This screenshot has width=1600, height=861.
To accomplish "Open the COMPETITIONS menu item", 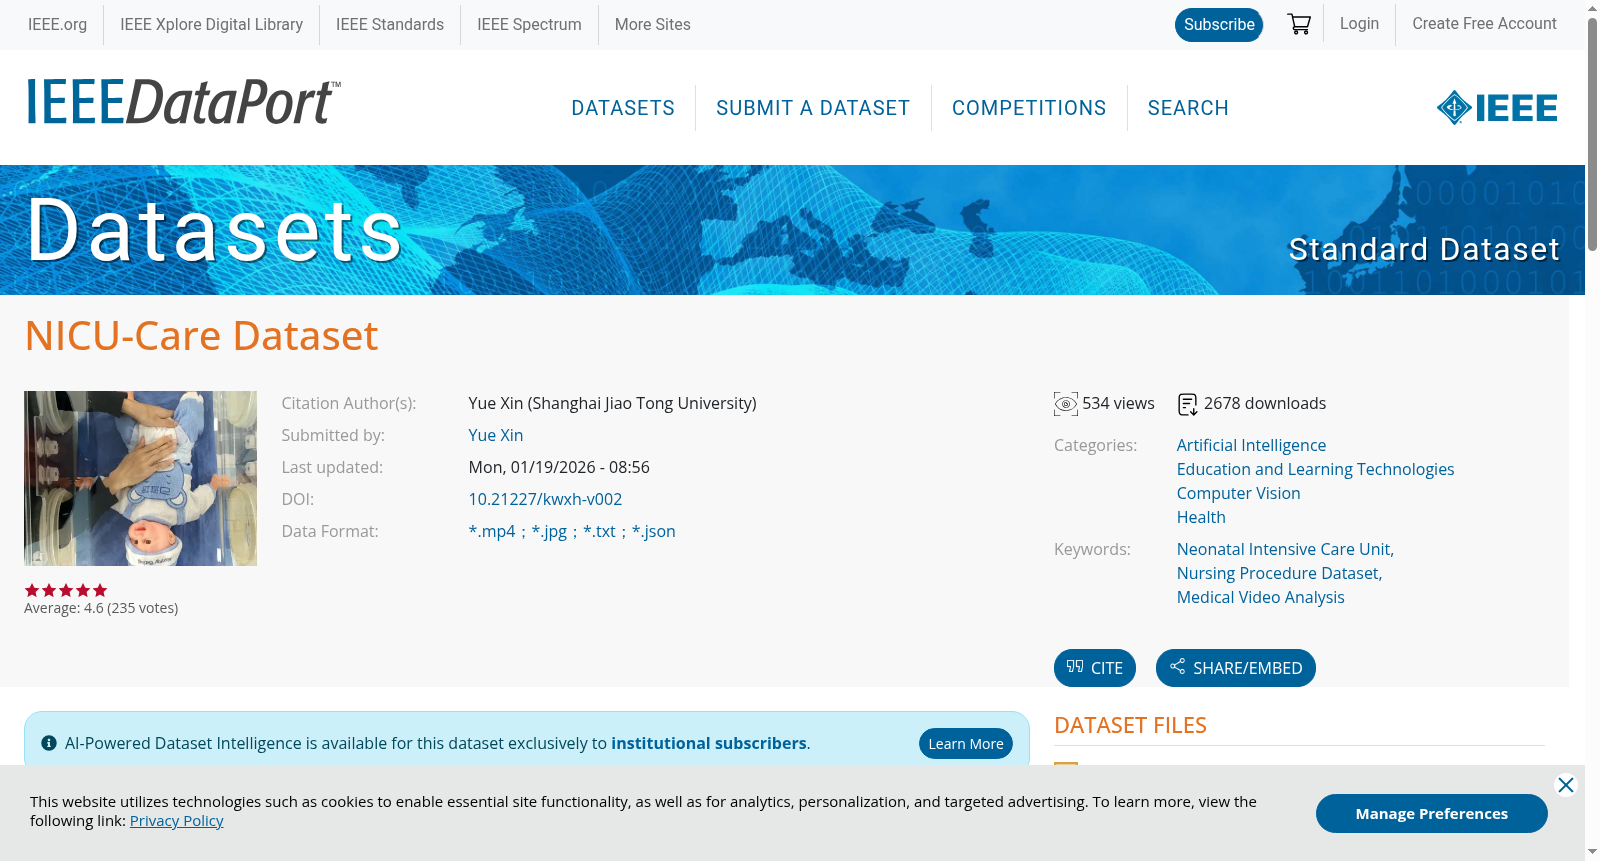I will 1029,108.
